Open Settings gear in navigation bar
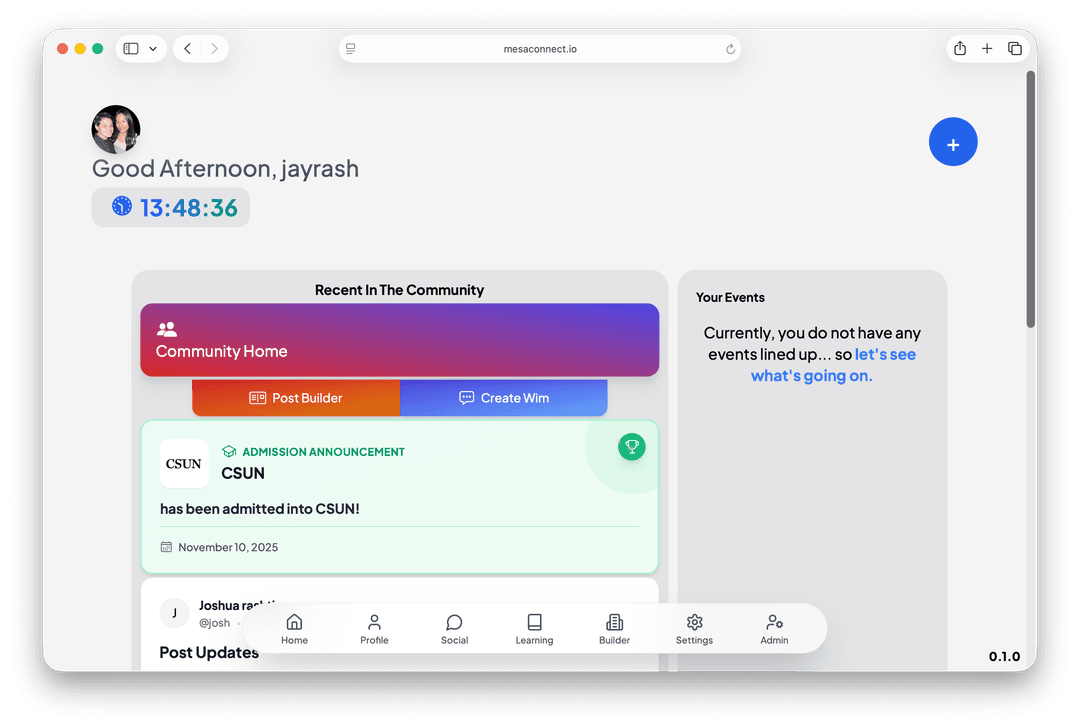 (x=694, y=629)
